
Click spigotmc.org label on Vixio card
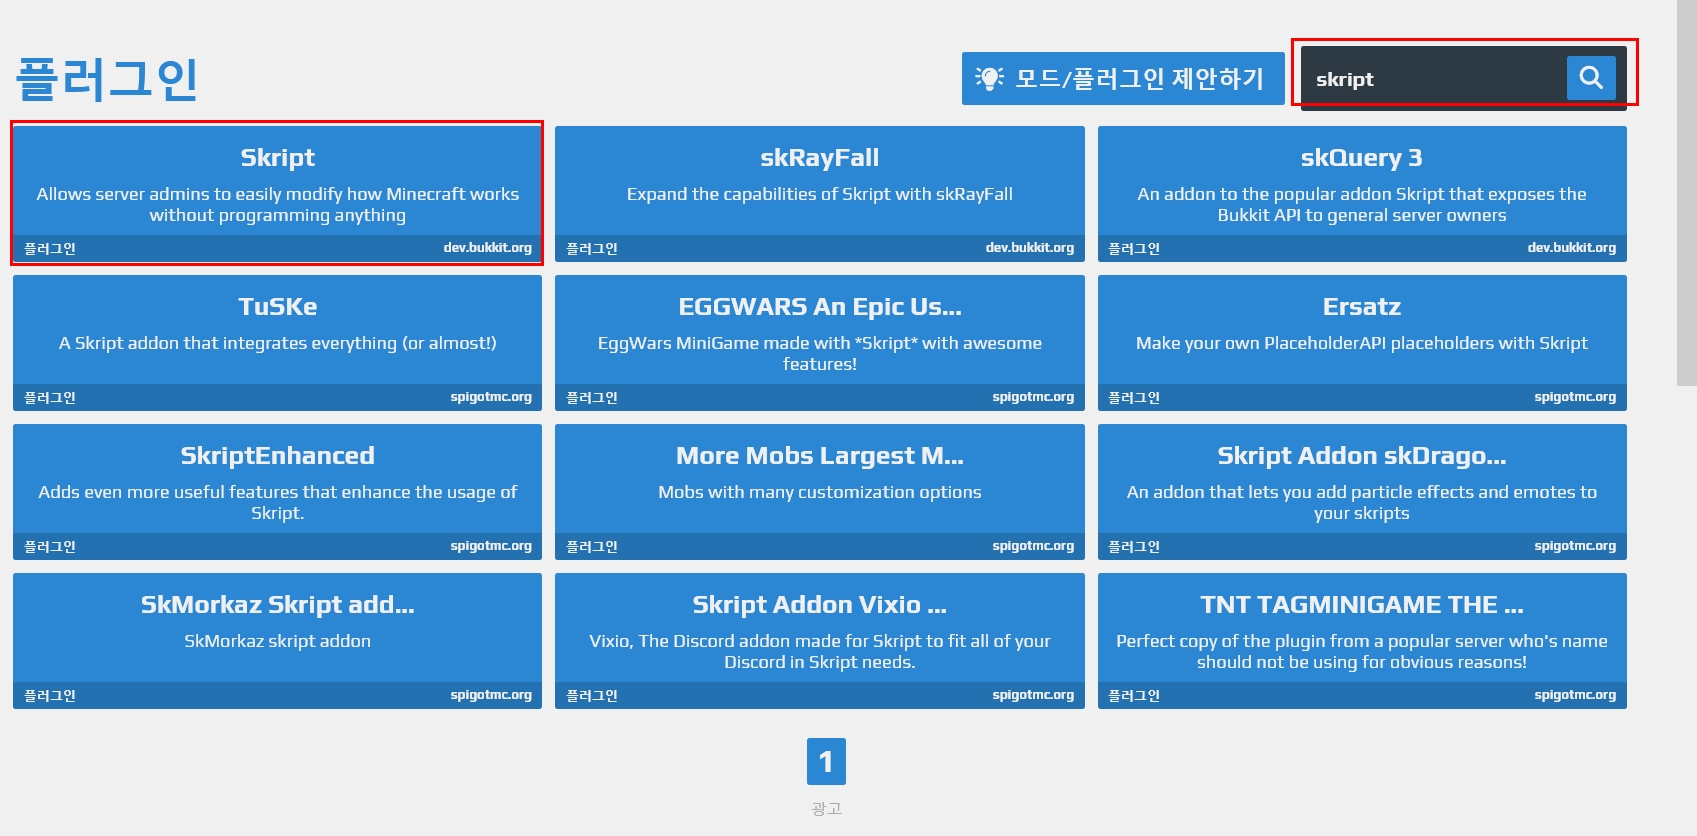click(1033, 695)
